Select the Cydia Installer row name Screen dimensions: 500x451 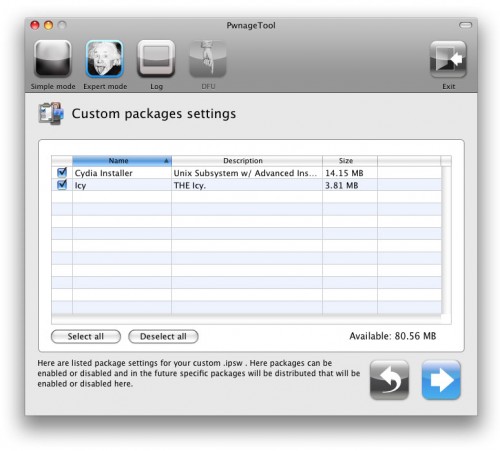pyautogui.click(x=104, y=173)
